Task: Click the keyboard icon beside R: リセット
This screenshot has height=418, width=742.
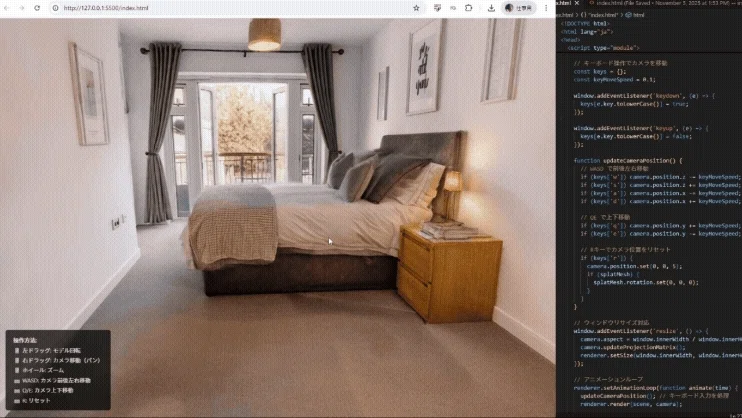Action: coord(17,401)
